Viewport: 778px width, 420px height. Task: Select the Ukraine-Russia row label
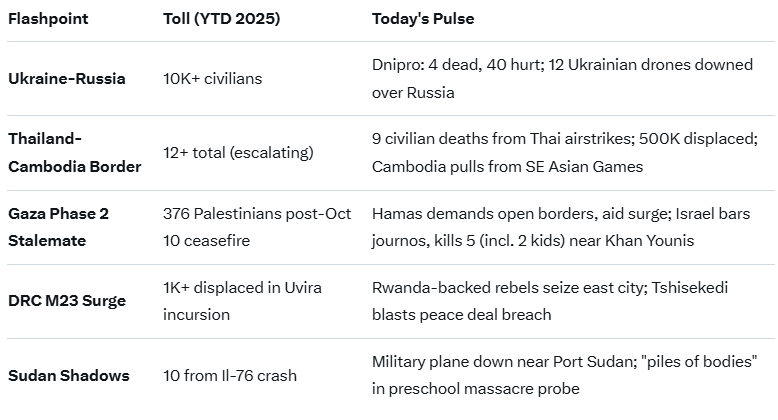[x=67, y=78]
